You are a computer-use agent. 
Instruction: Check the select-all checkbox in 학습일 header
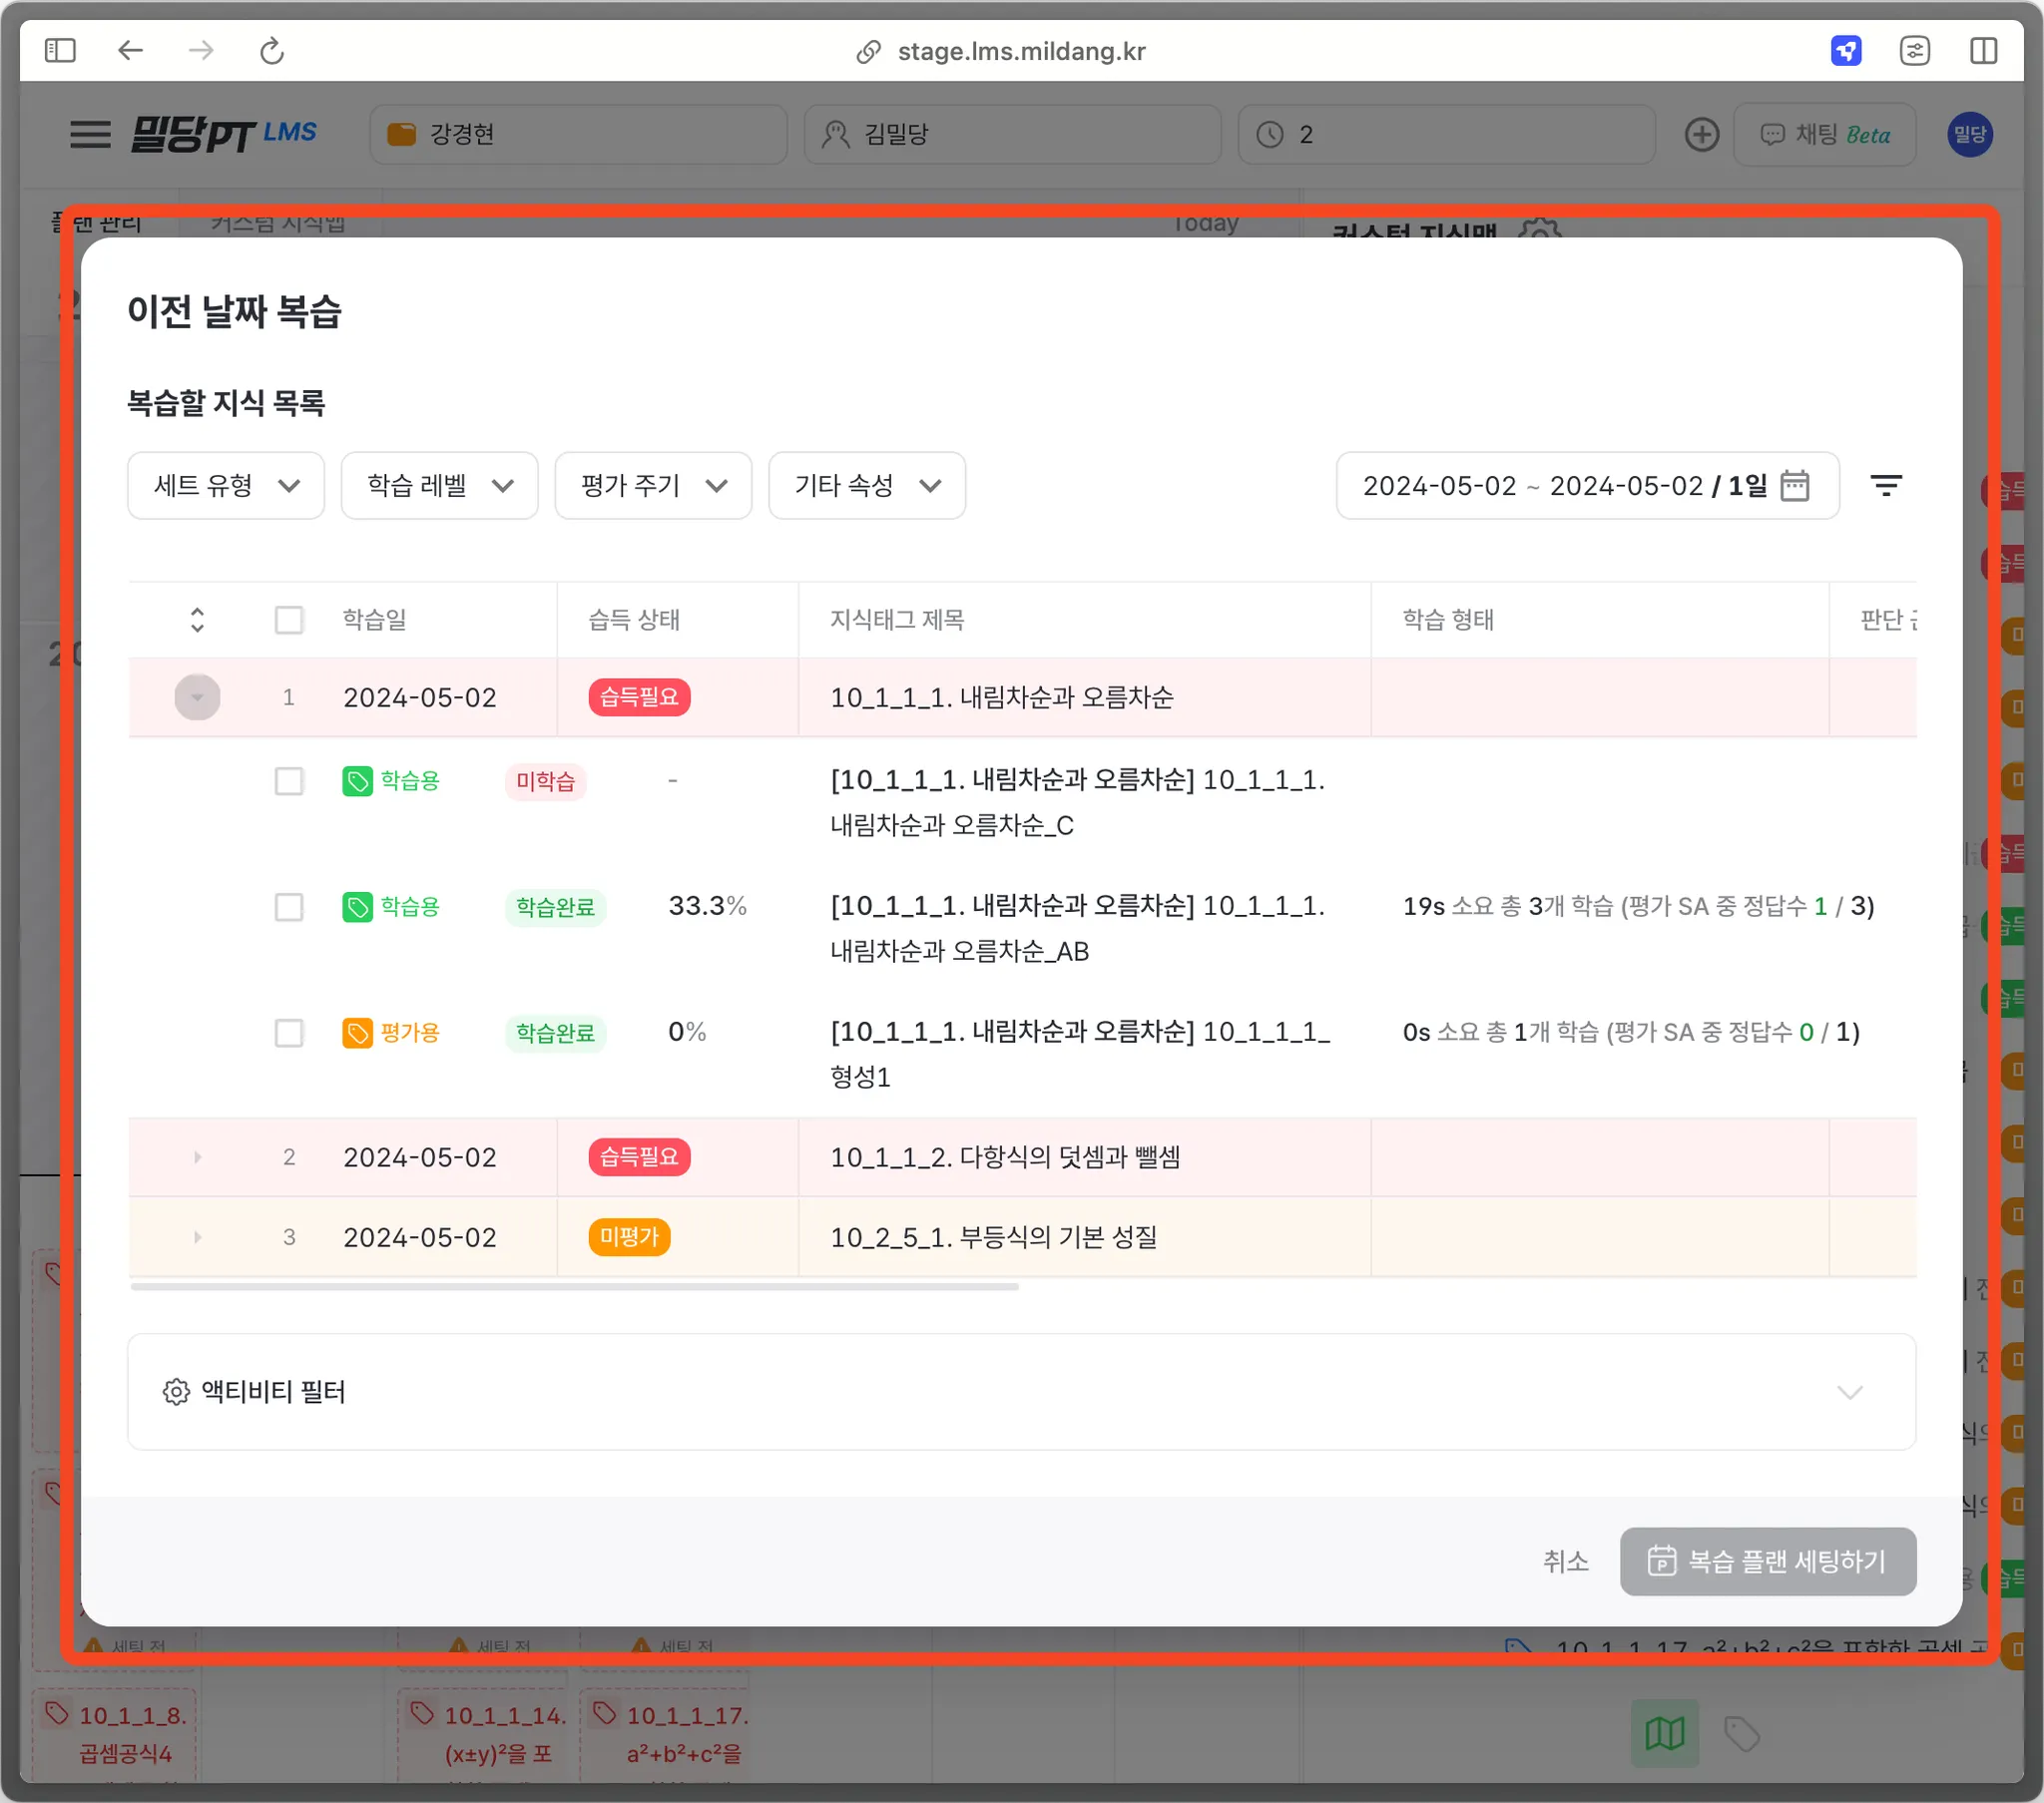click(x=289, y=620)
